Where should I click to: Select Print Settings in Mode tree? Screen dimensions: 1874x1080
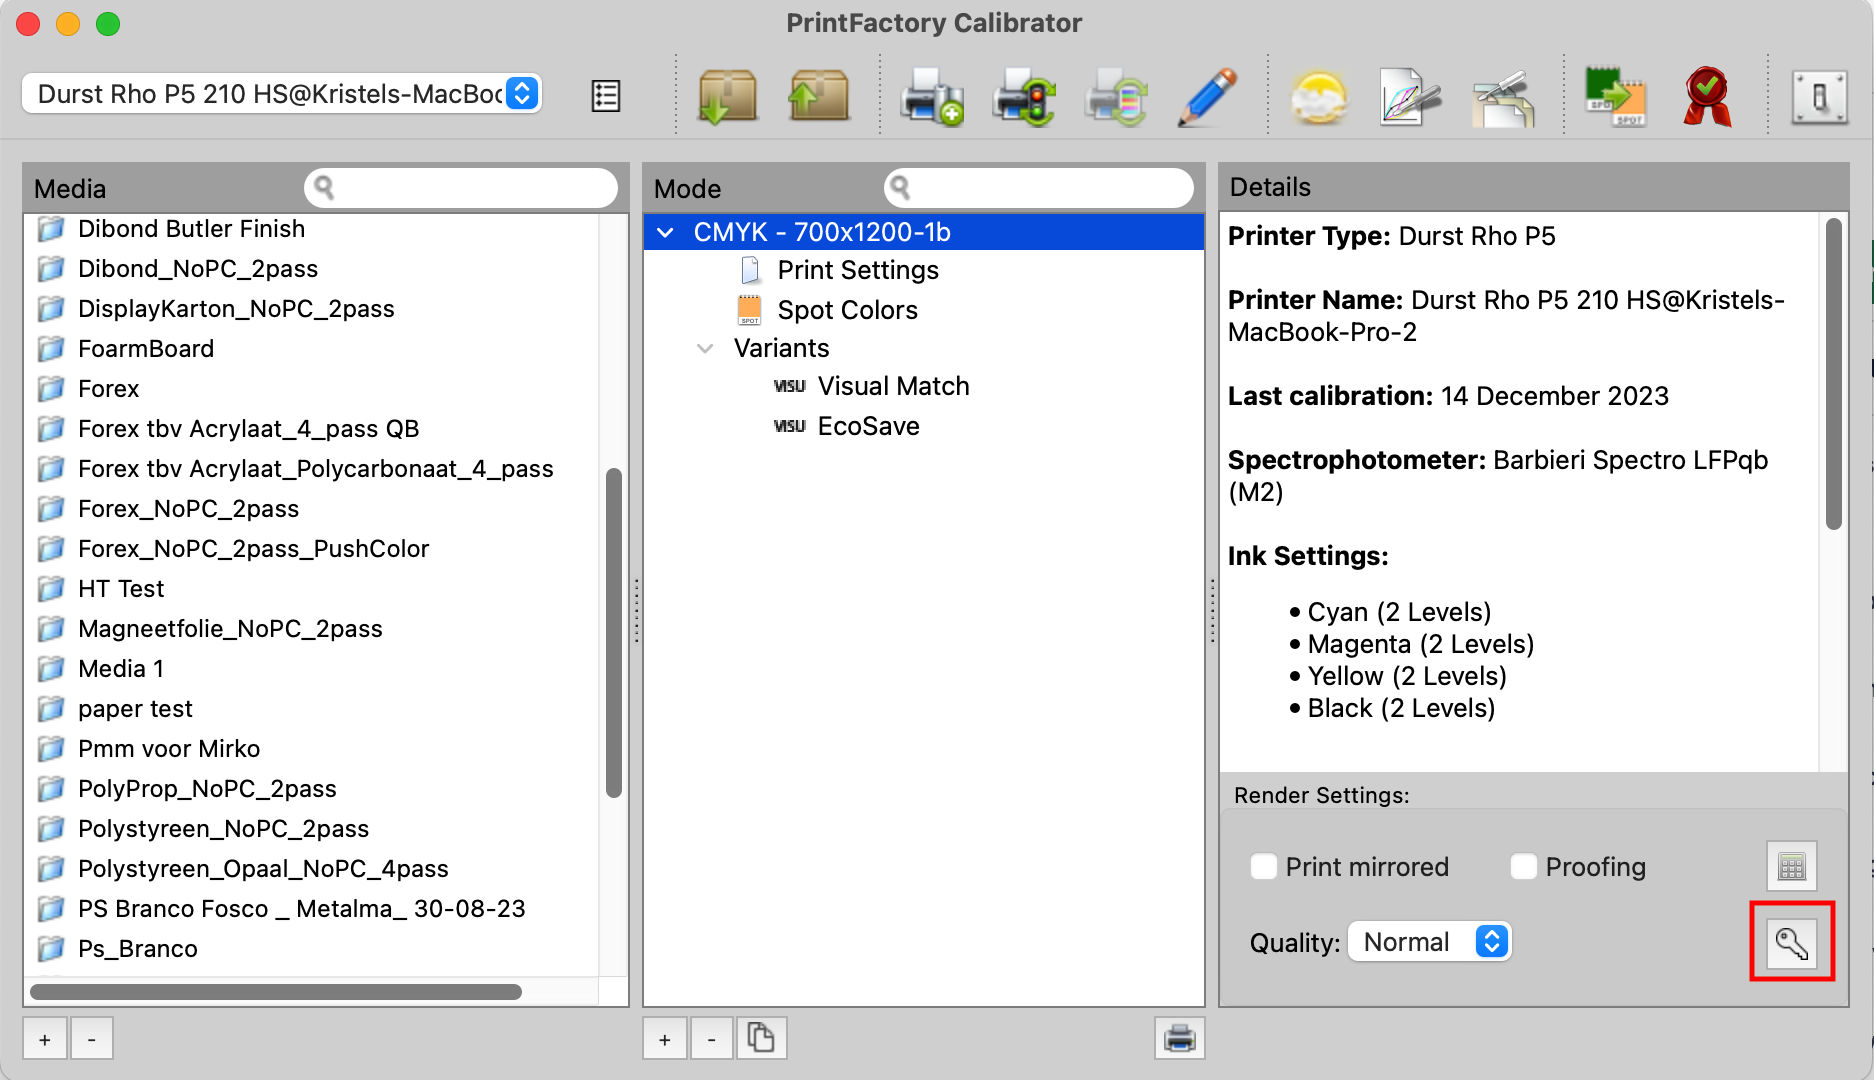[858, 270]
